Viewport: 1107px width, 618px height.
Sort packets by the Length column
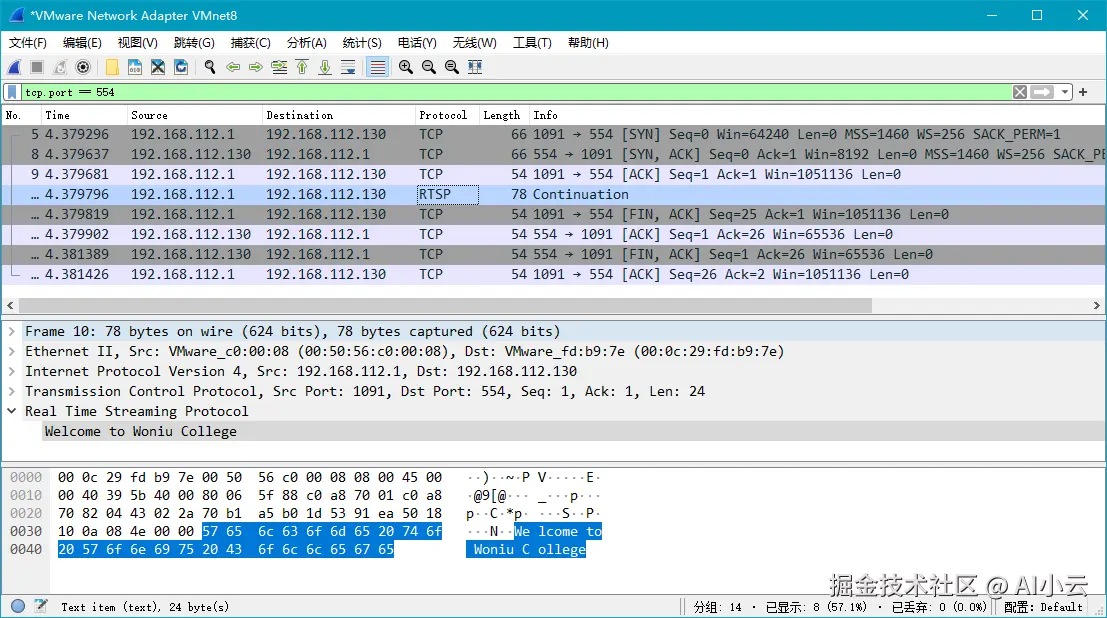pyautogui.click(x=504, y=115)
